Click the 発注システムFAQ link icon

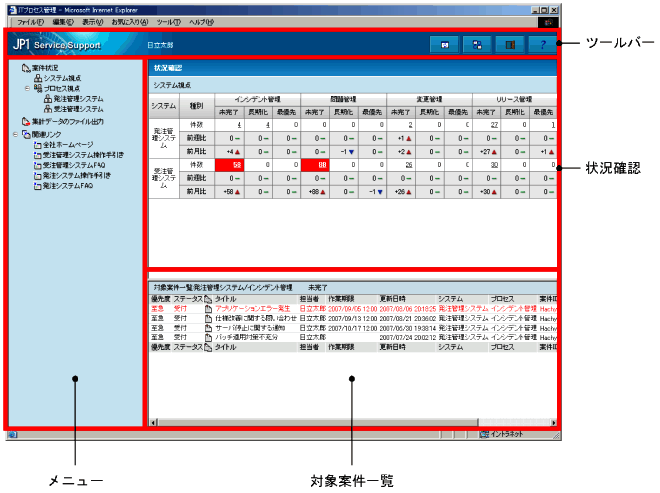coord(38,186)
